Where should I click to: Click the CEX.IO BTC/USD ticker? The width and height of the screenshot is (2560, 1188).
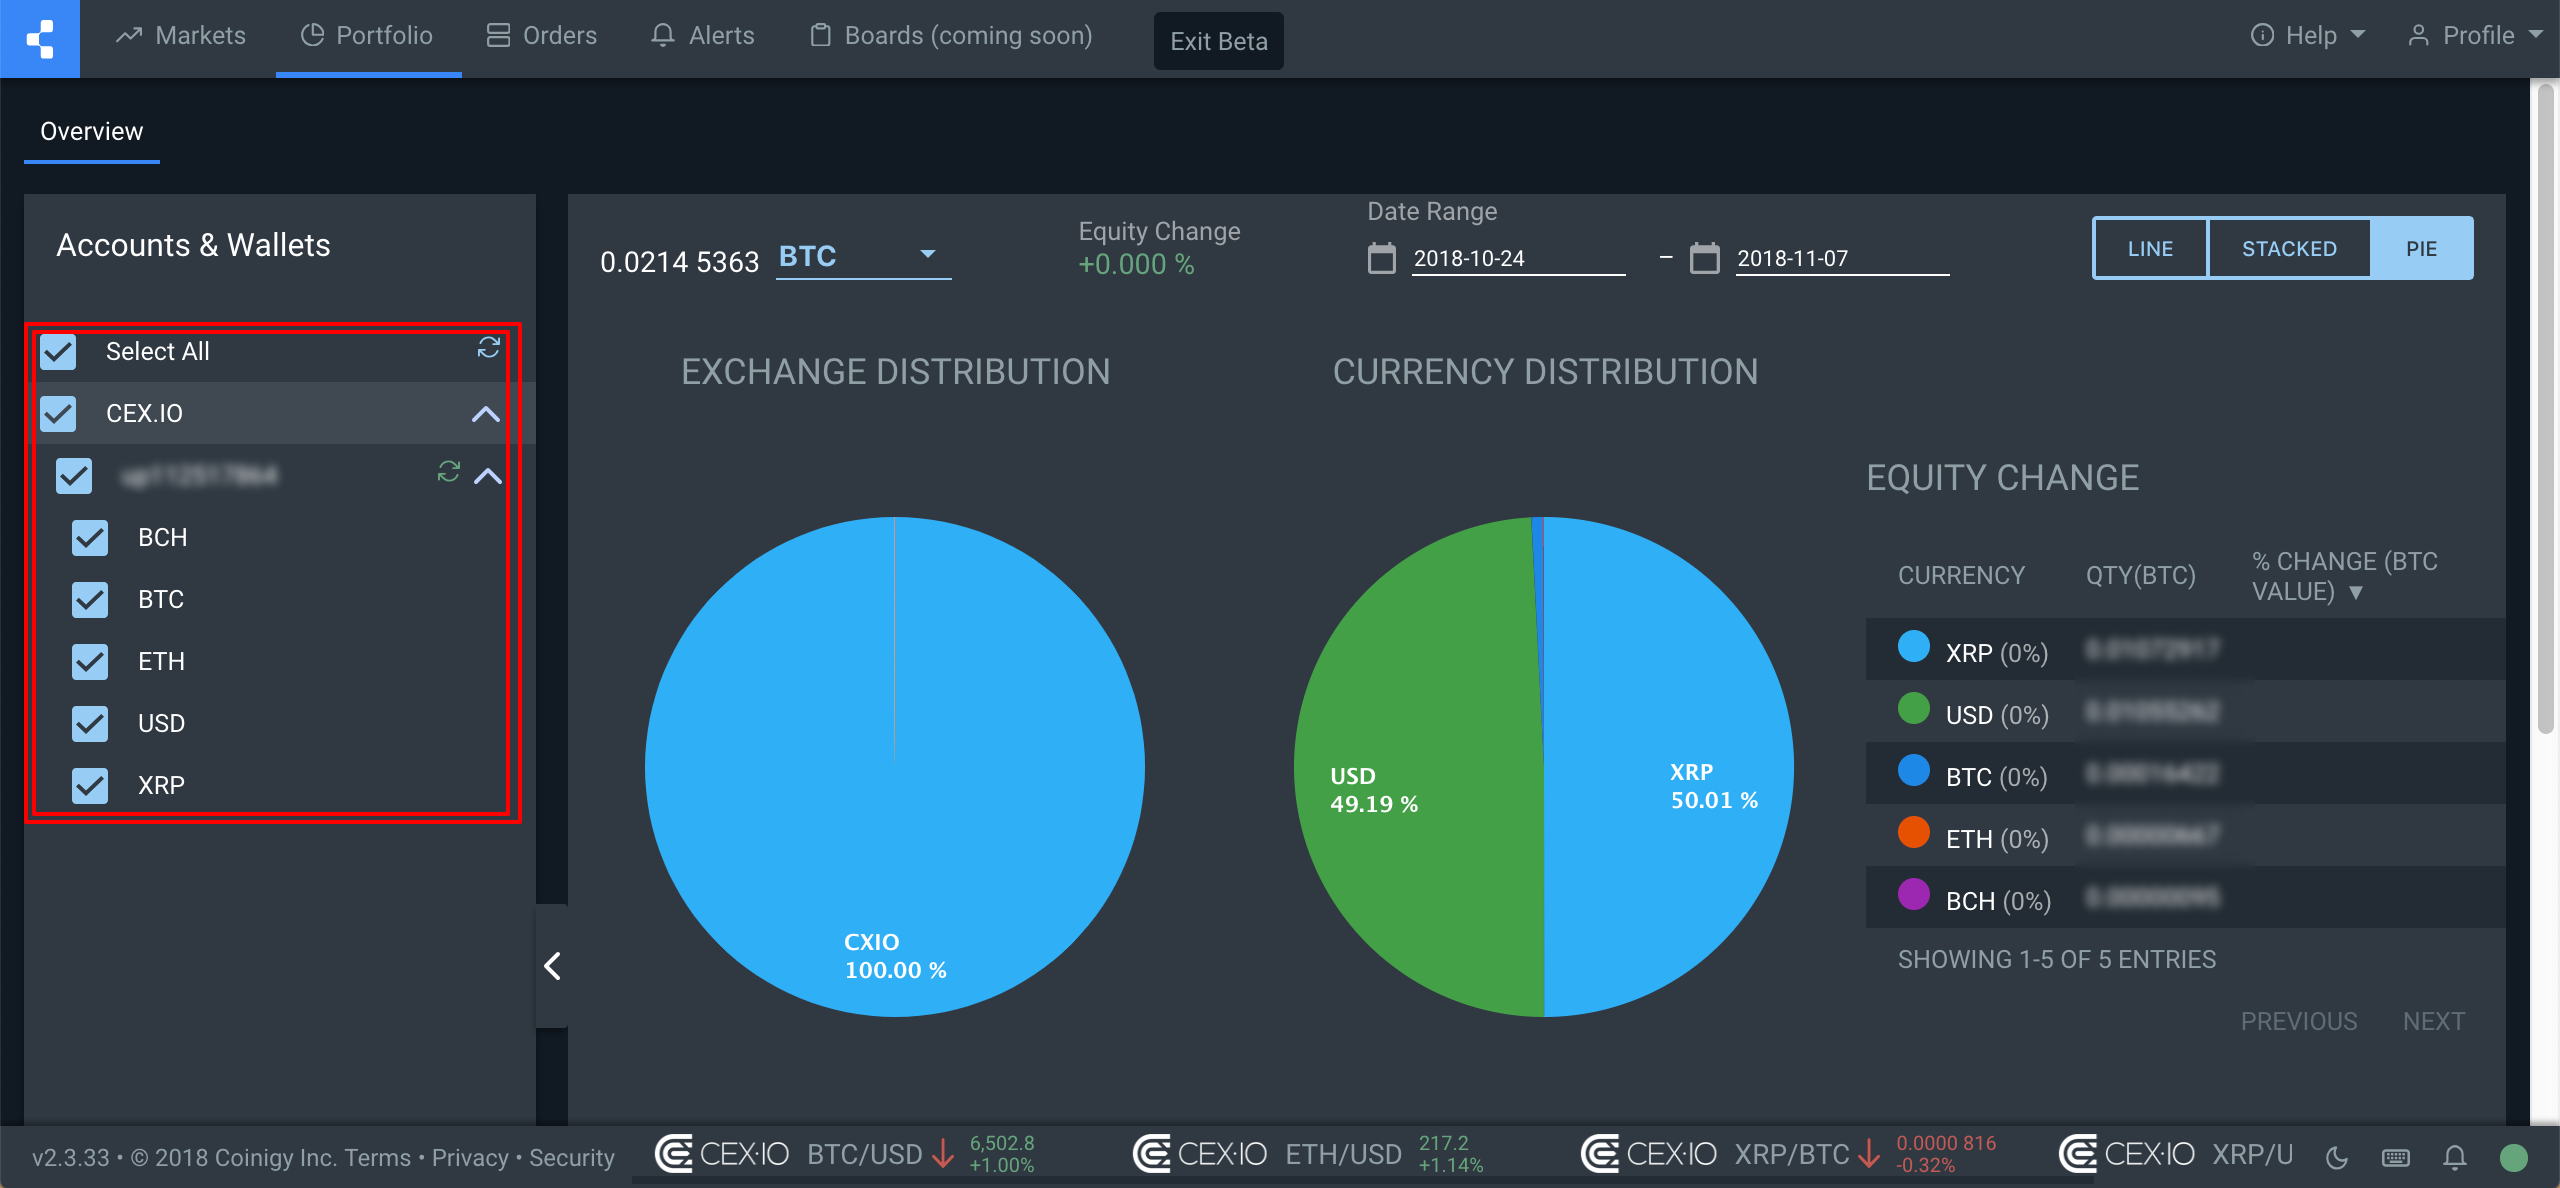pyautogui.click(x=845, y=1154)
